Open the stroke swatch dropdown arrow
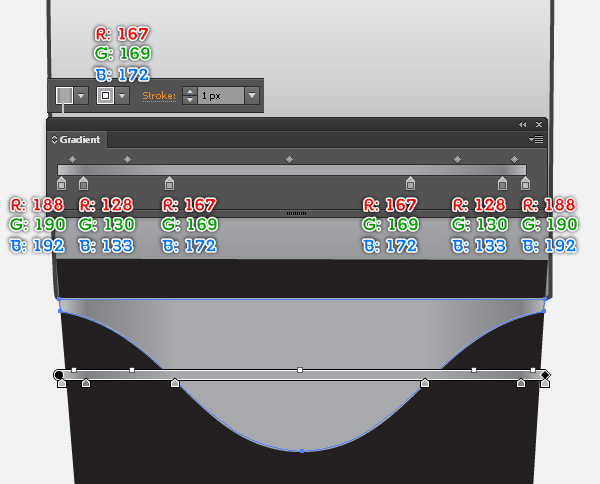 122,96
